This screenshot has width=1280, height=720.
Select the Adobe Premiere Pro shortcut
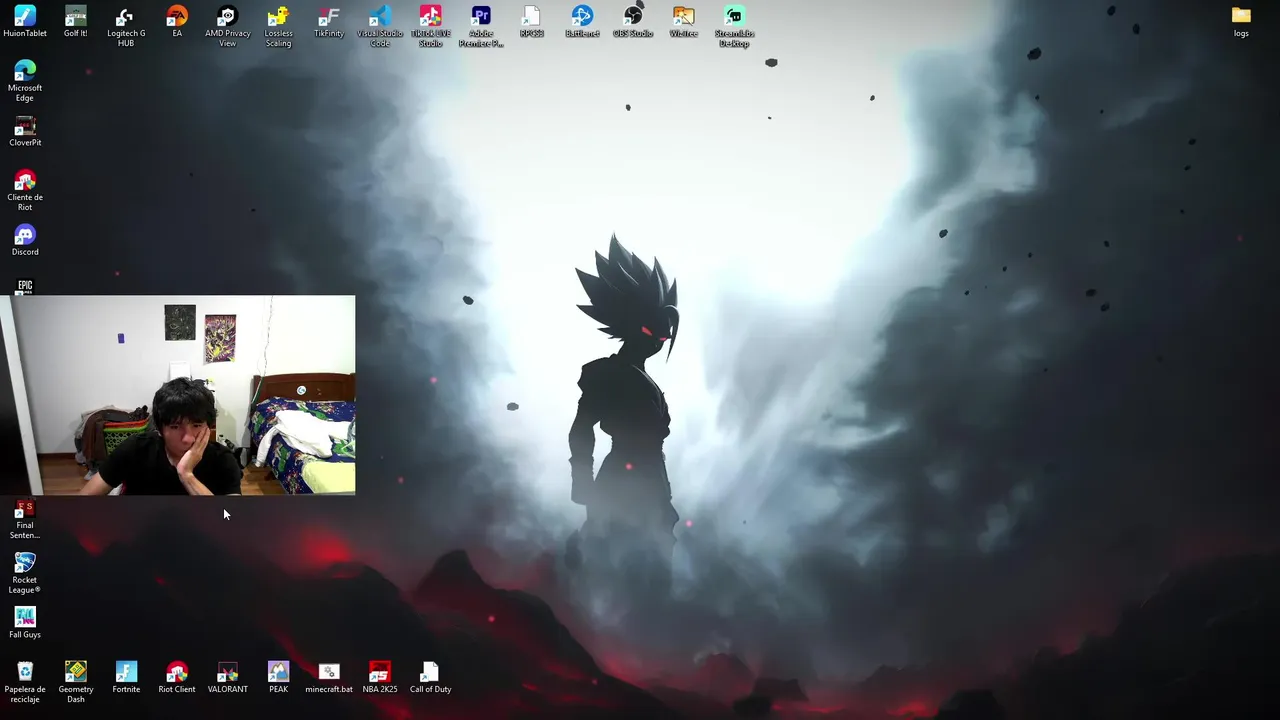(481, 26)
